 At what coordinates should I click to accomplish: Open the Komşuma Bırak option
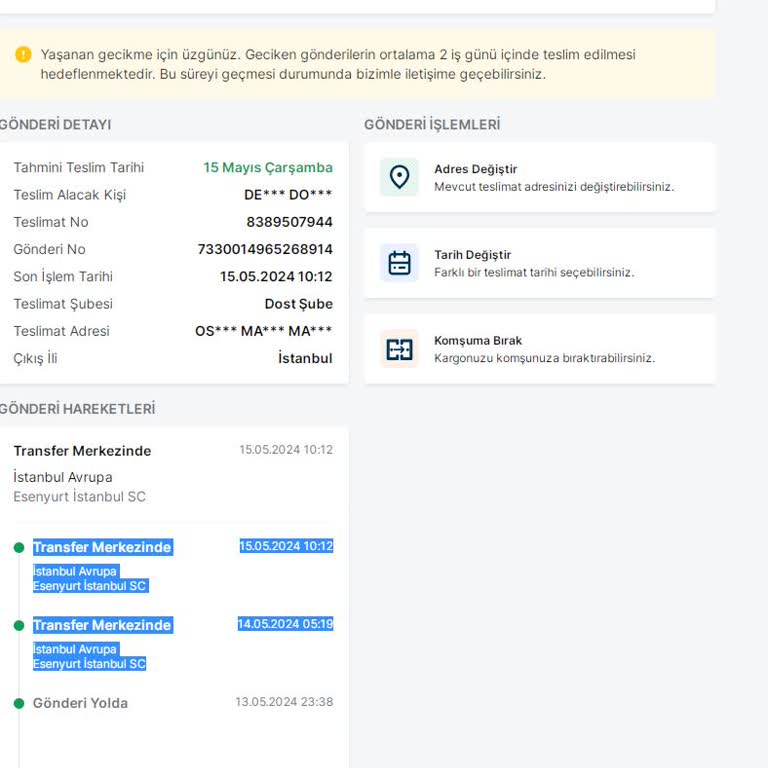tap(540, 349)
